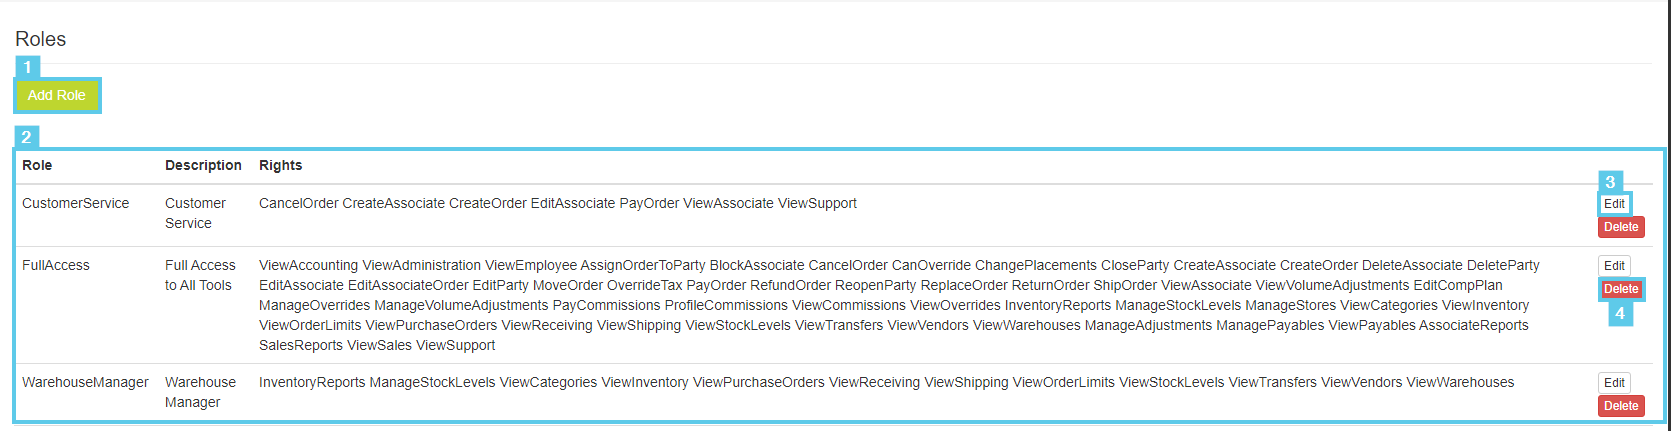Viewport: 1671px width, 431px height.
Task: Delete the CustomerService role
Action: point(1621,227)
